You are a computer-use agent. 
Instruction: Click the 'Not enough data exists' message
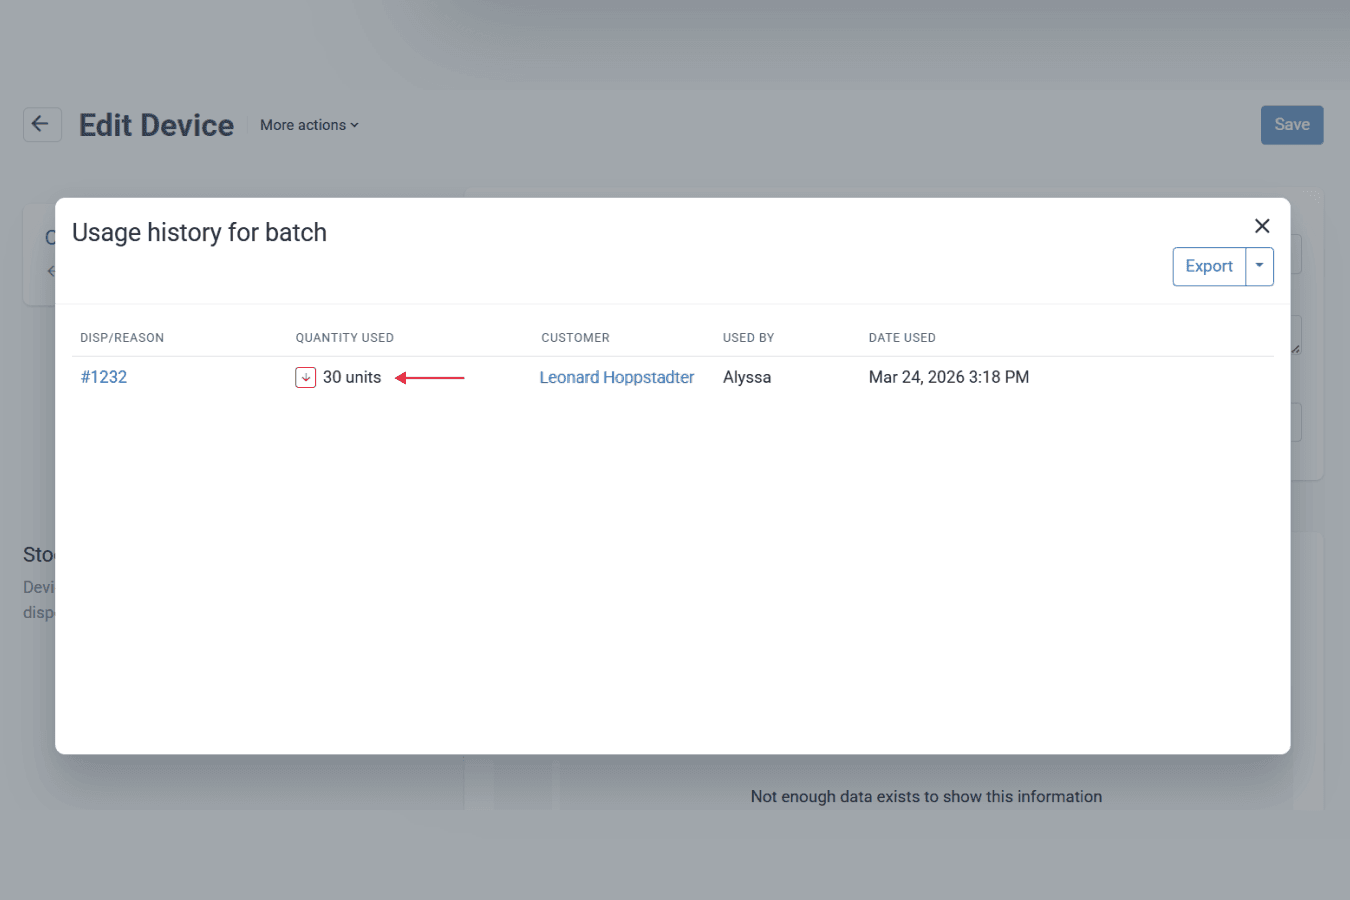(926, 797)
